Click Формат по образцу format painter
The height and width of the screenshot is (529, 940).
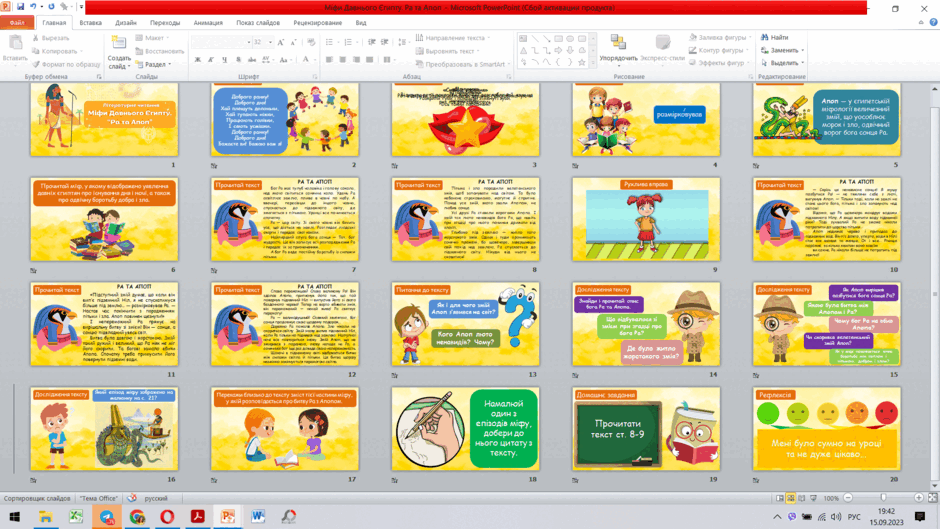pyautogui.click(x=67, y=64)
